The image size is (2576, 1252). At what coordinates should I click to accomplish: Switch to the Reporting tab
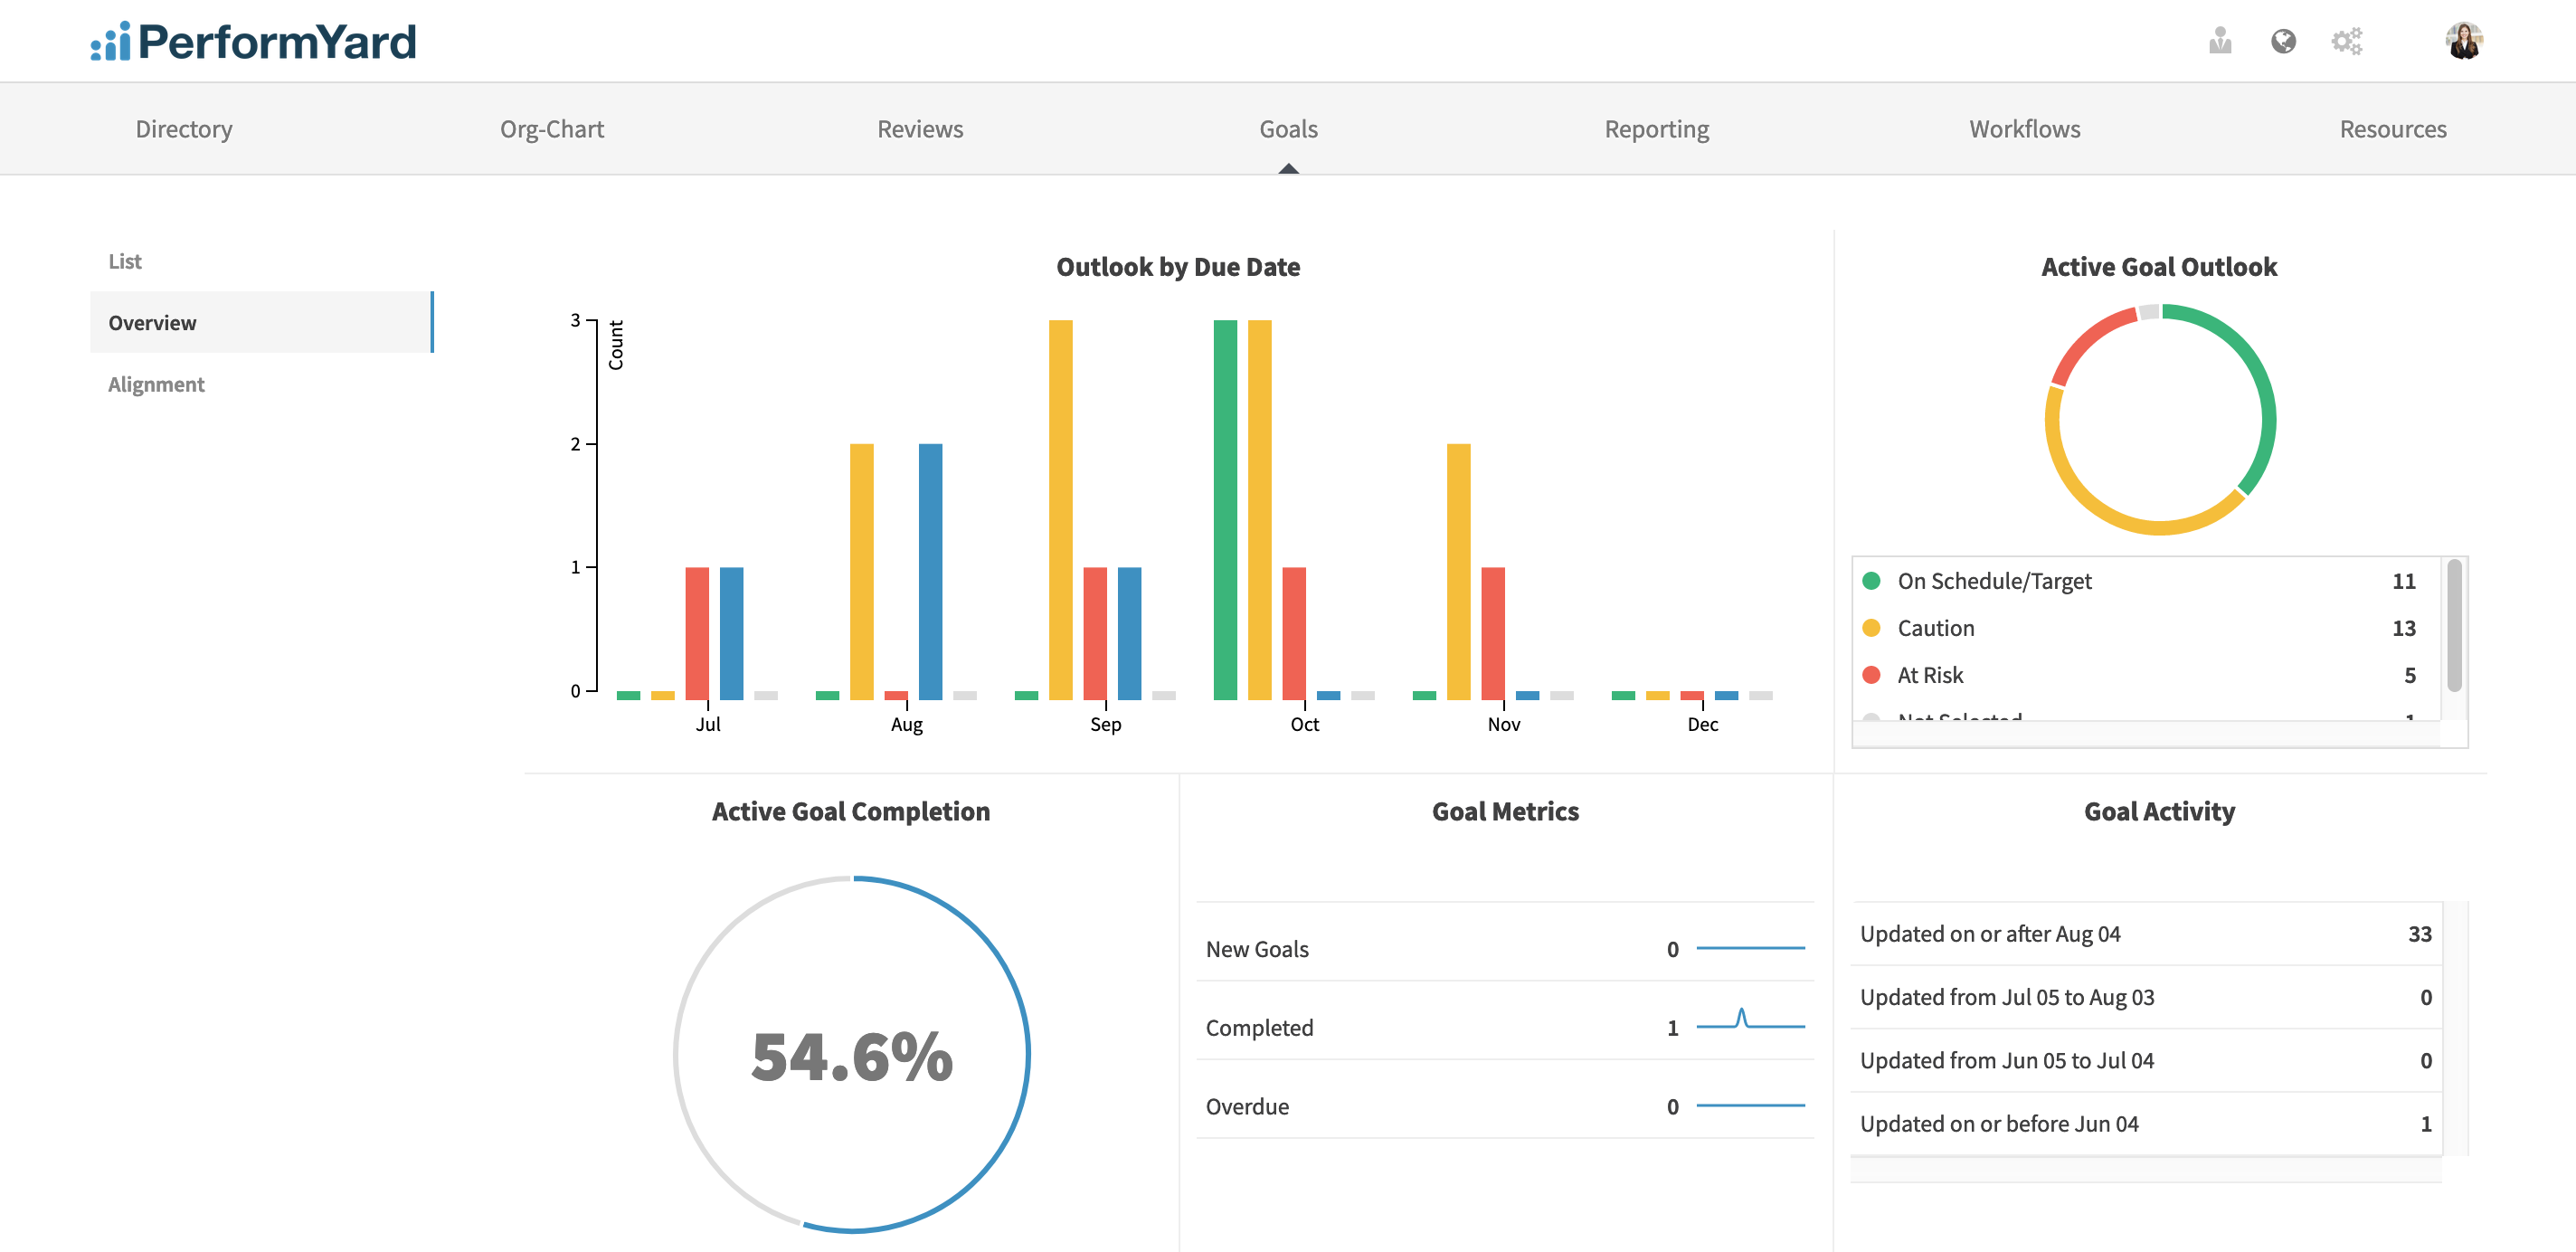(1656, 129)
